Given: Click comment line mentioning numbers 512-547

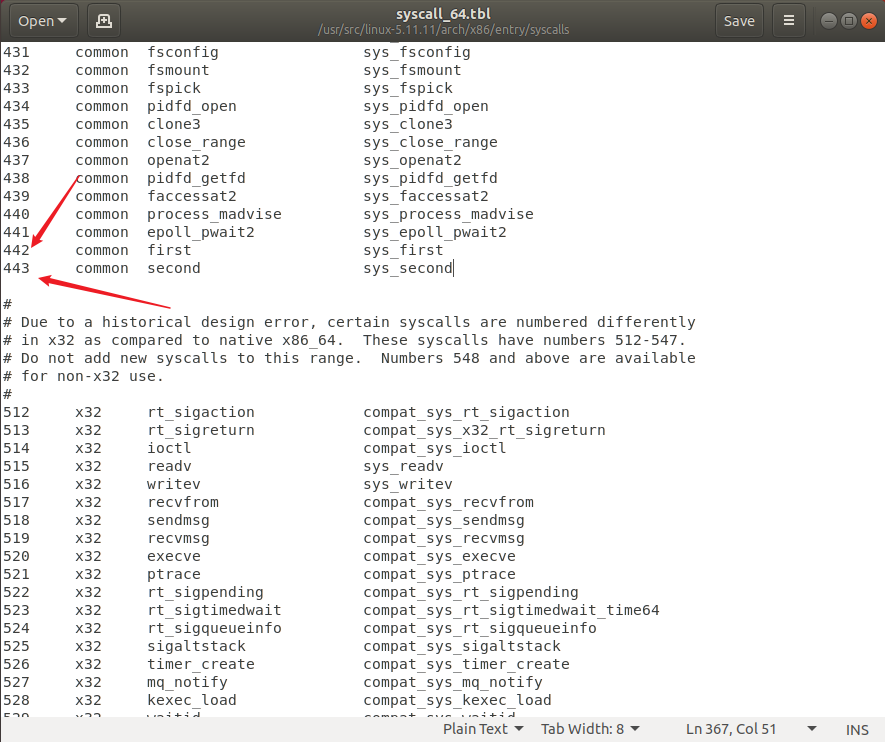Looking at the screenshot, I should click(345, 340).
